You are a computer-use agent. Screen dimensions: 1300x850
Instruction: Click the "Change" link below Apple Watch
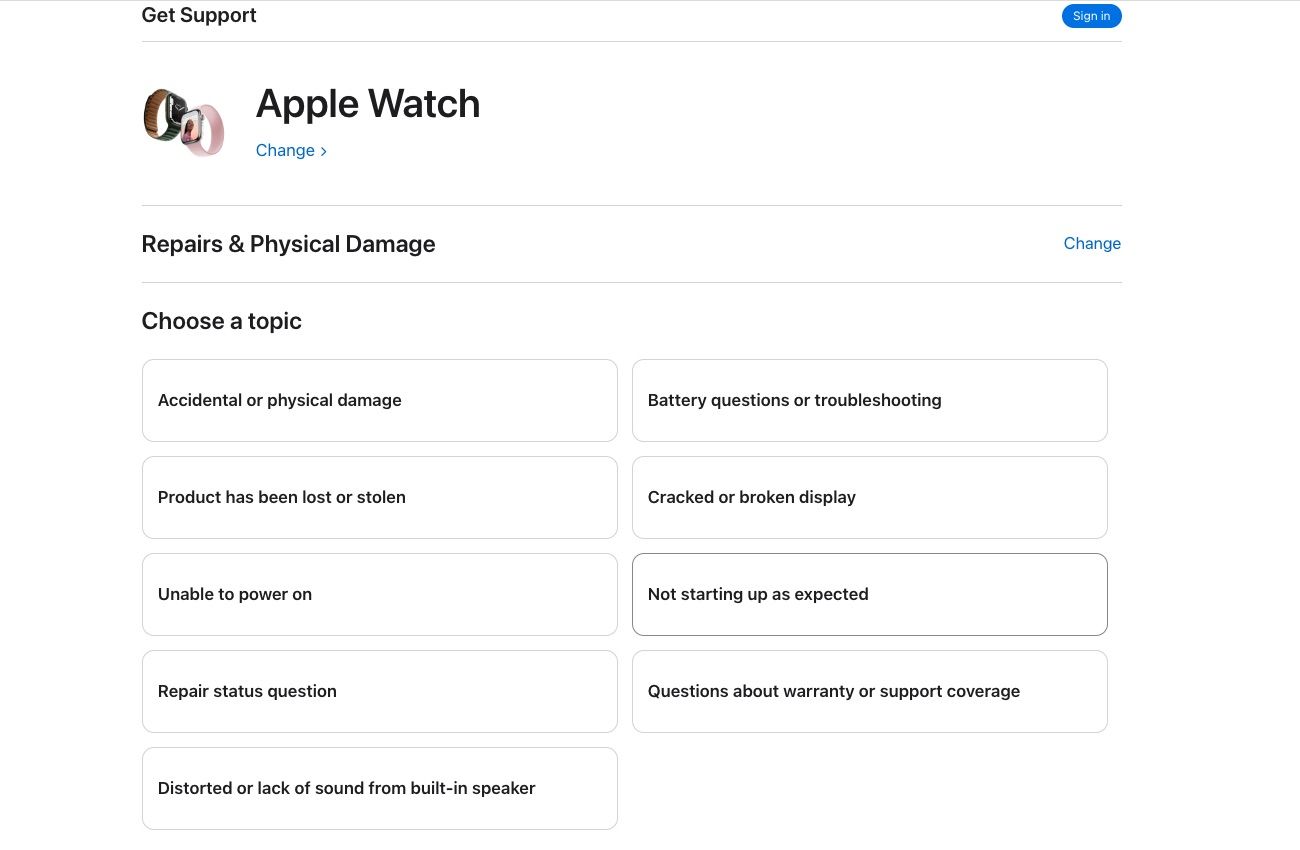click(x=285, y=150)
